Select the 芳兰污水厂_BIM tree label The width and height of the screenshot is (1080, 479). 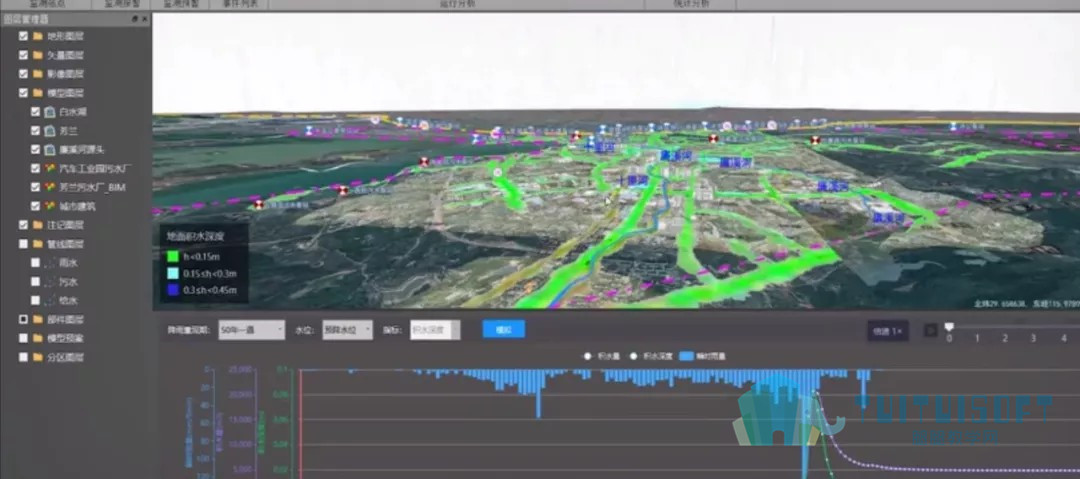[93, 187]
